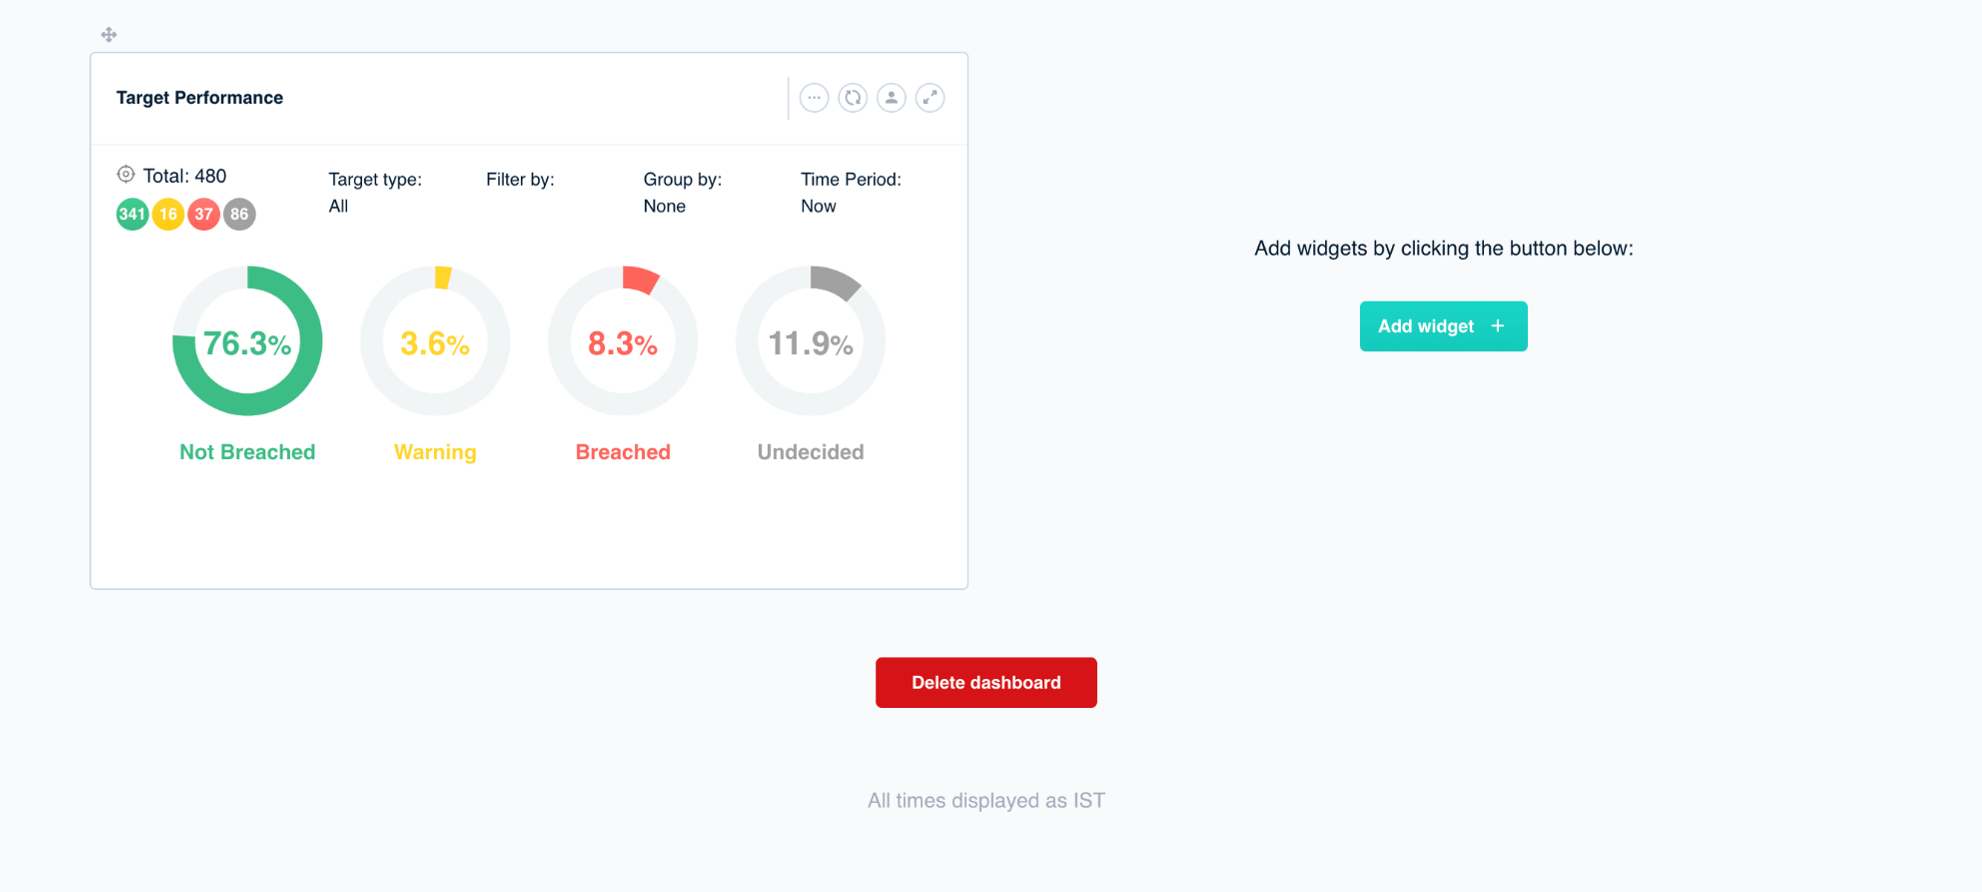1982x892 pixels.
Task: Click the move widget drag handle icon
Action: [109, 35]
